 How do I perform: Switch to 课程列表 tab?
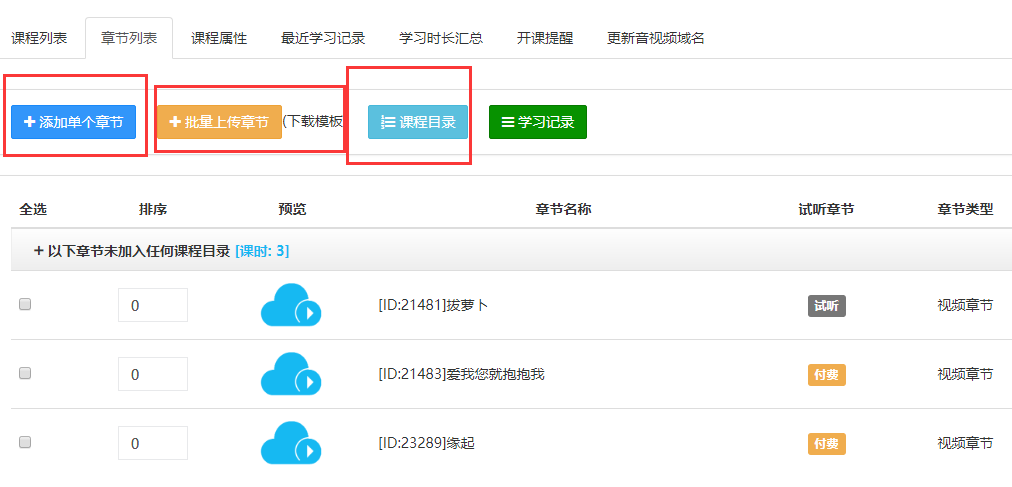tap(39, 38)
